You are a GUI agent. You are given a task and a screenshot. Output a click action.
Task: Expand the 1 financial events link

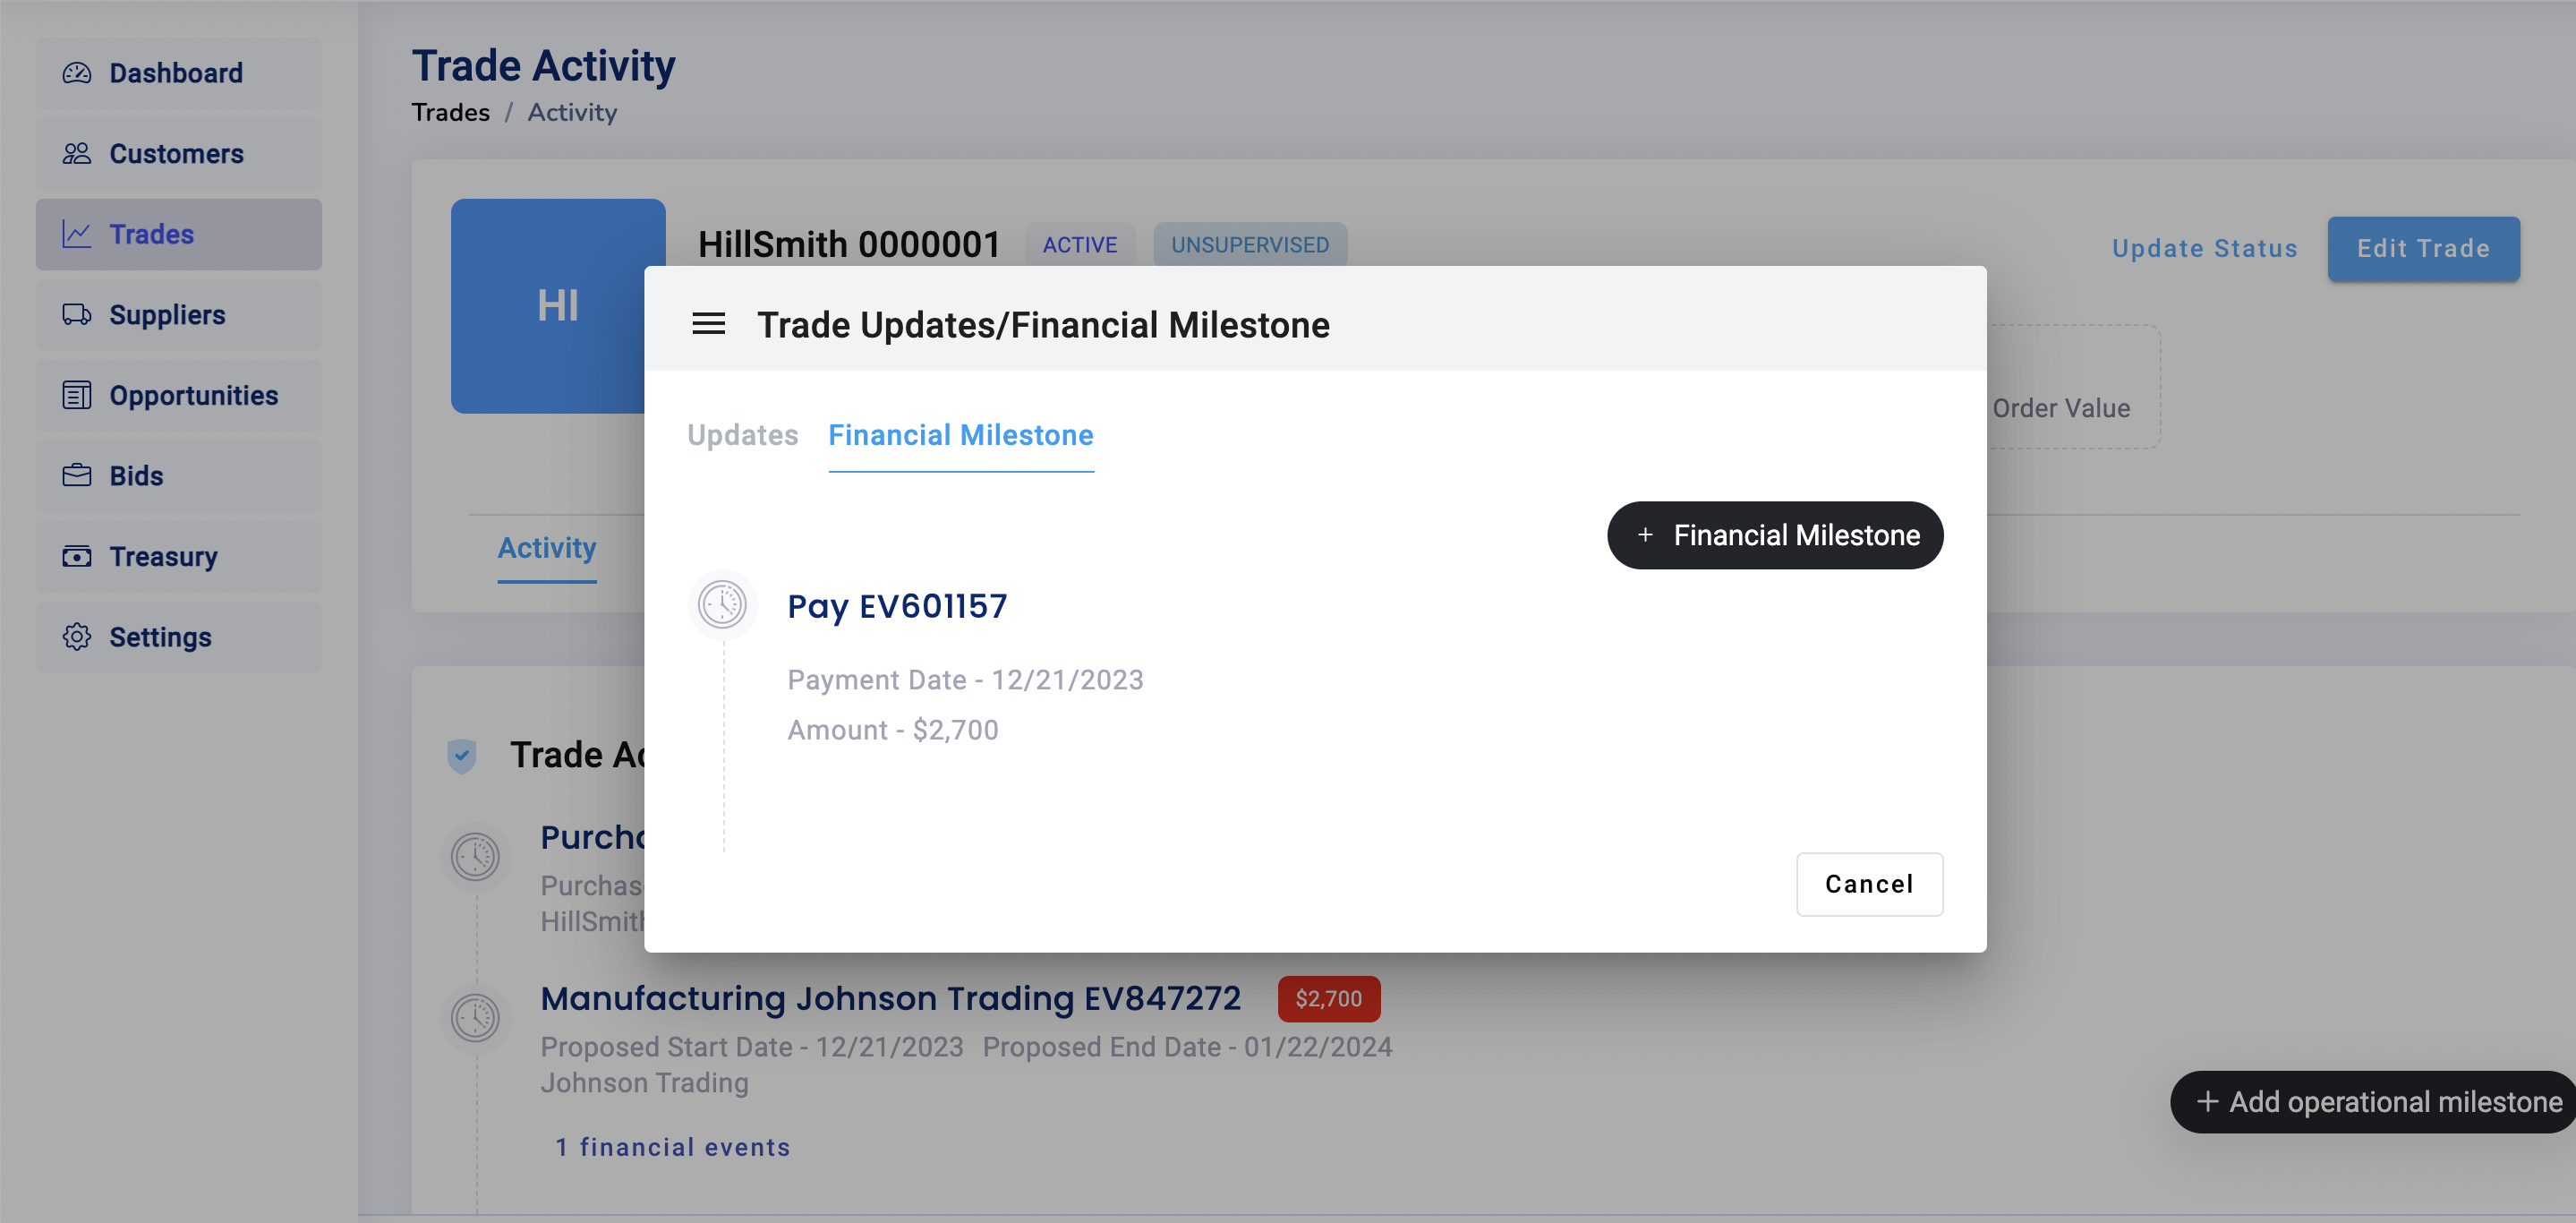coord(673,1147)
